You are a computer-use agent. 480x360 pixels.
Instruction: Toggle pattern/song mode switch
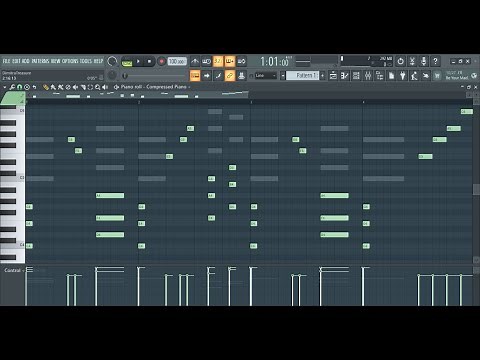click(127, 62)
